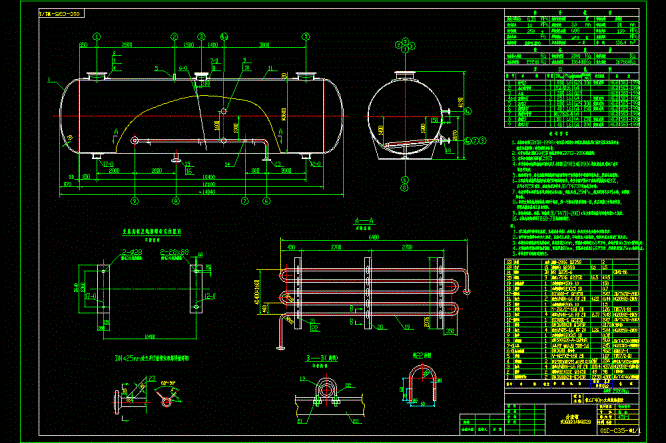
Task: Select the yellow boxed drawing label above the tank
Action: point(61,14)
